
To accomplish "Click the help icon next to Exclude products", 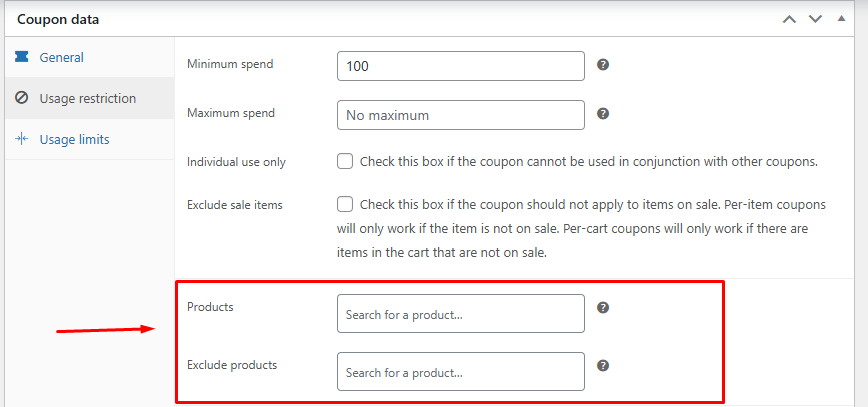I will click(603, 365).
